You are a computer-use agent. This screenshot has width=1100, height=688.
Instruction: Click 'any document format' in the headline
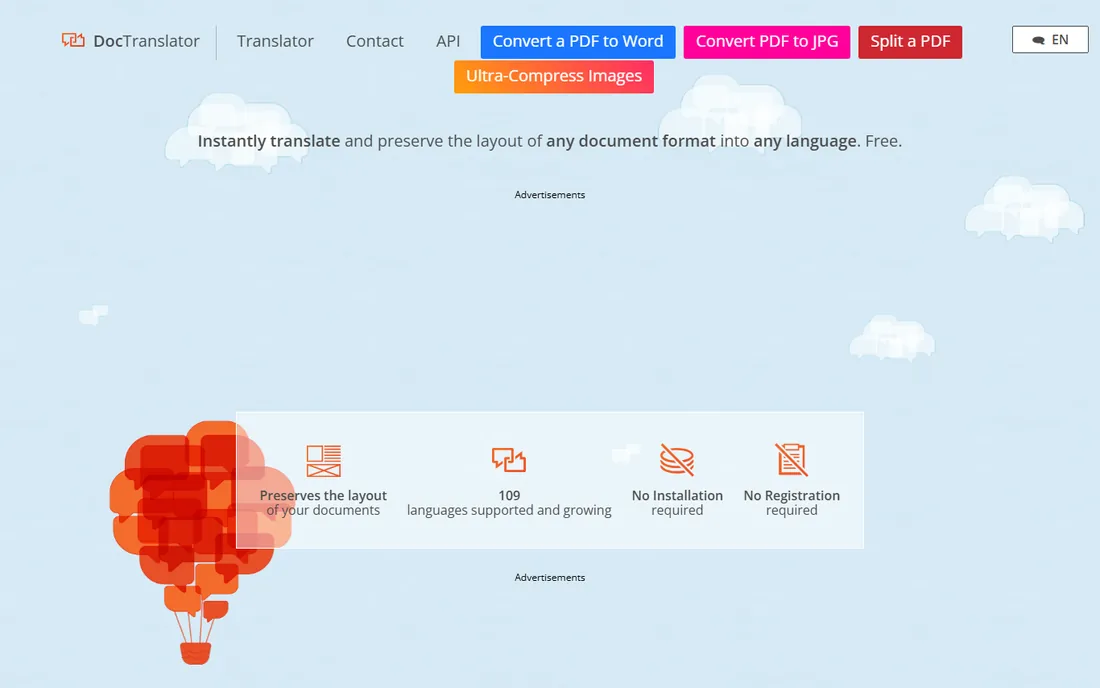point(631,141)
